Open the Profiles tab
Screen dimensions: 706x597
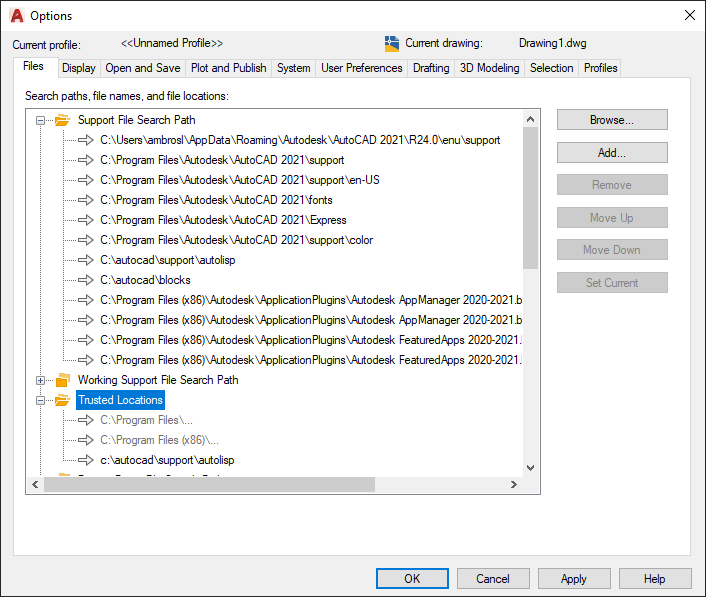pyautogui.click(x=600, y=68)
